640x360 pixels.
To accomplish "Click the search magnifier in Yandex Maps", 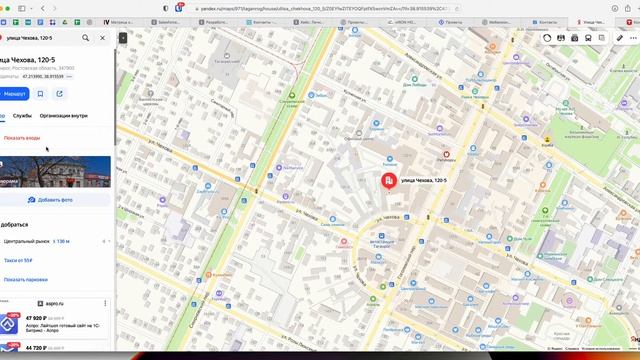I will coord(85,38).
